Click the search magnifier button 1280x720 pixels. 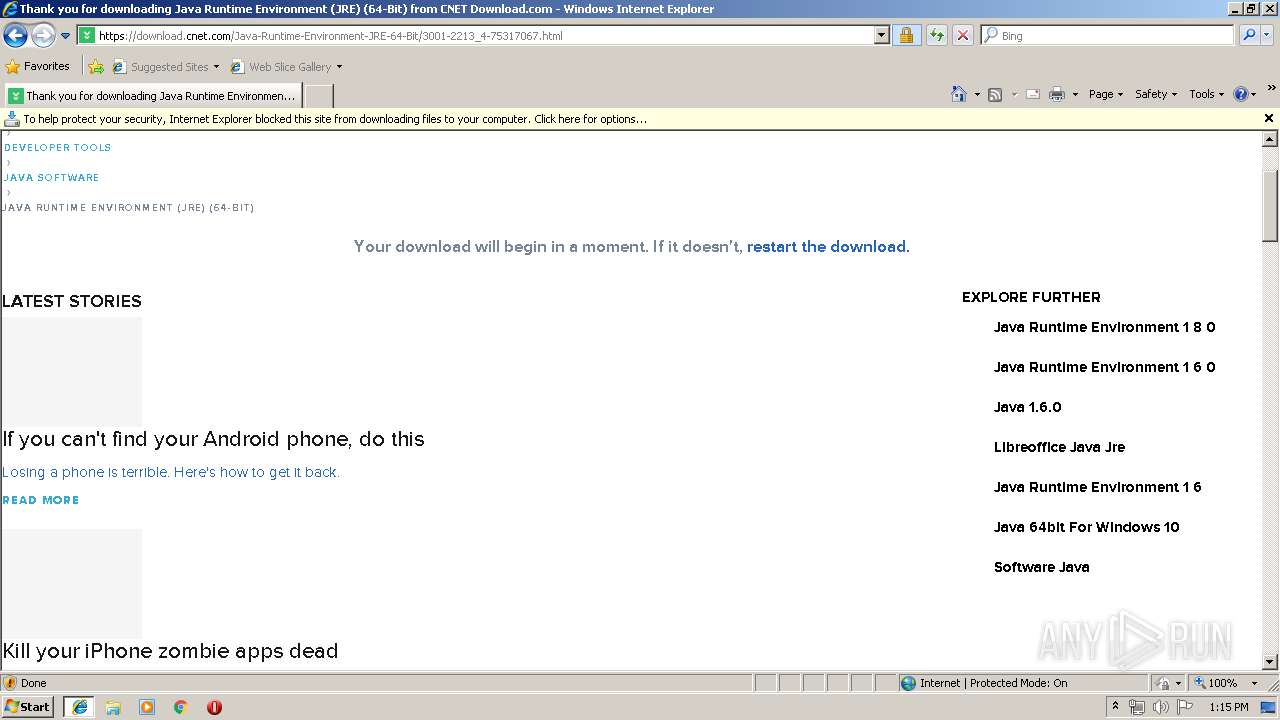[1248, 35]
